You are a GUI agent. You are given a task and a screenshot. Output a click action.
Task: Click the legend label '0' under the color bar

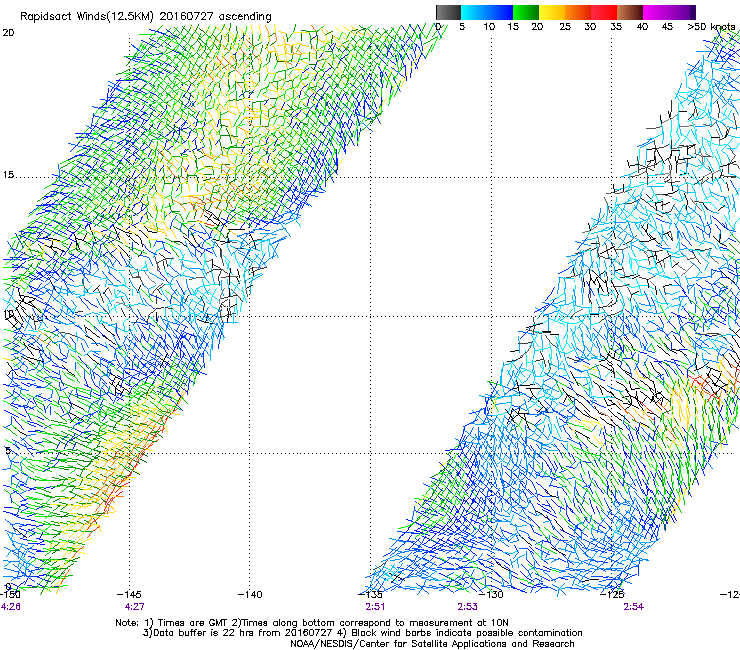438,26
